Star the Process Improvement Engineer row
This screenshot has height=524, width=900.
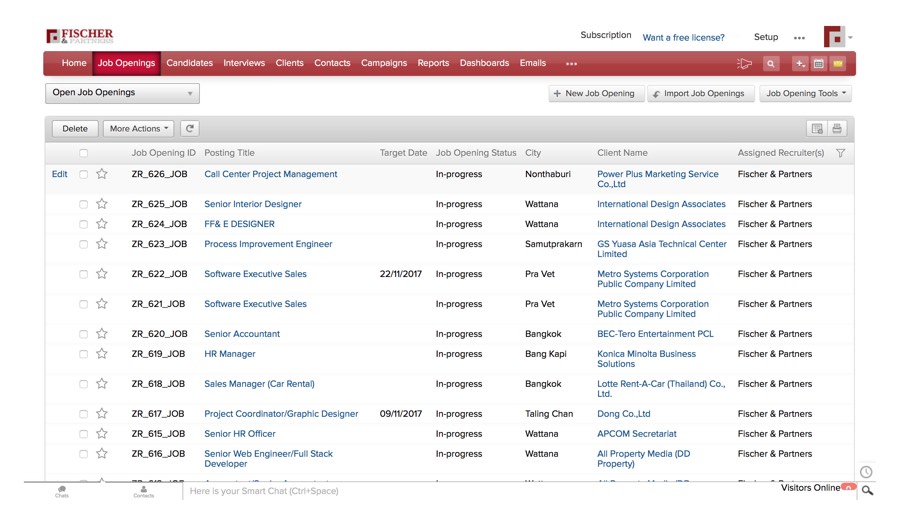(102, 244)
